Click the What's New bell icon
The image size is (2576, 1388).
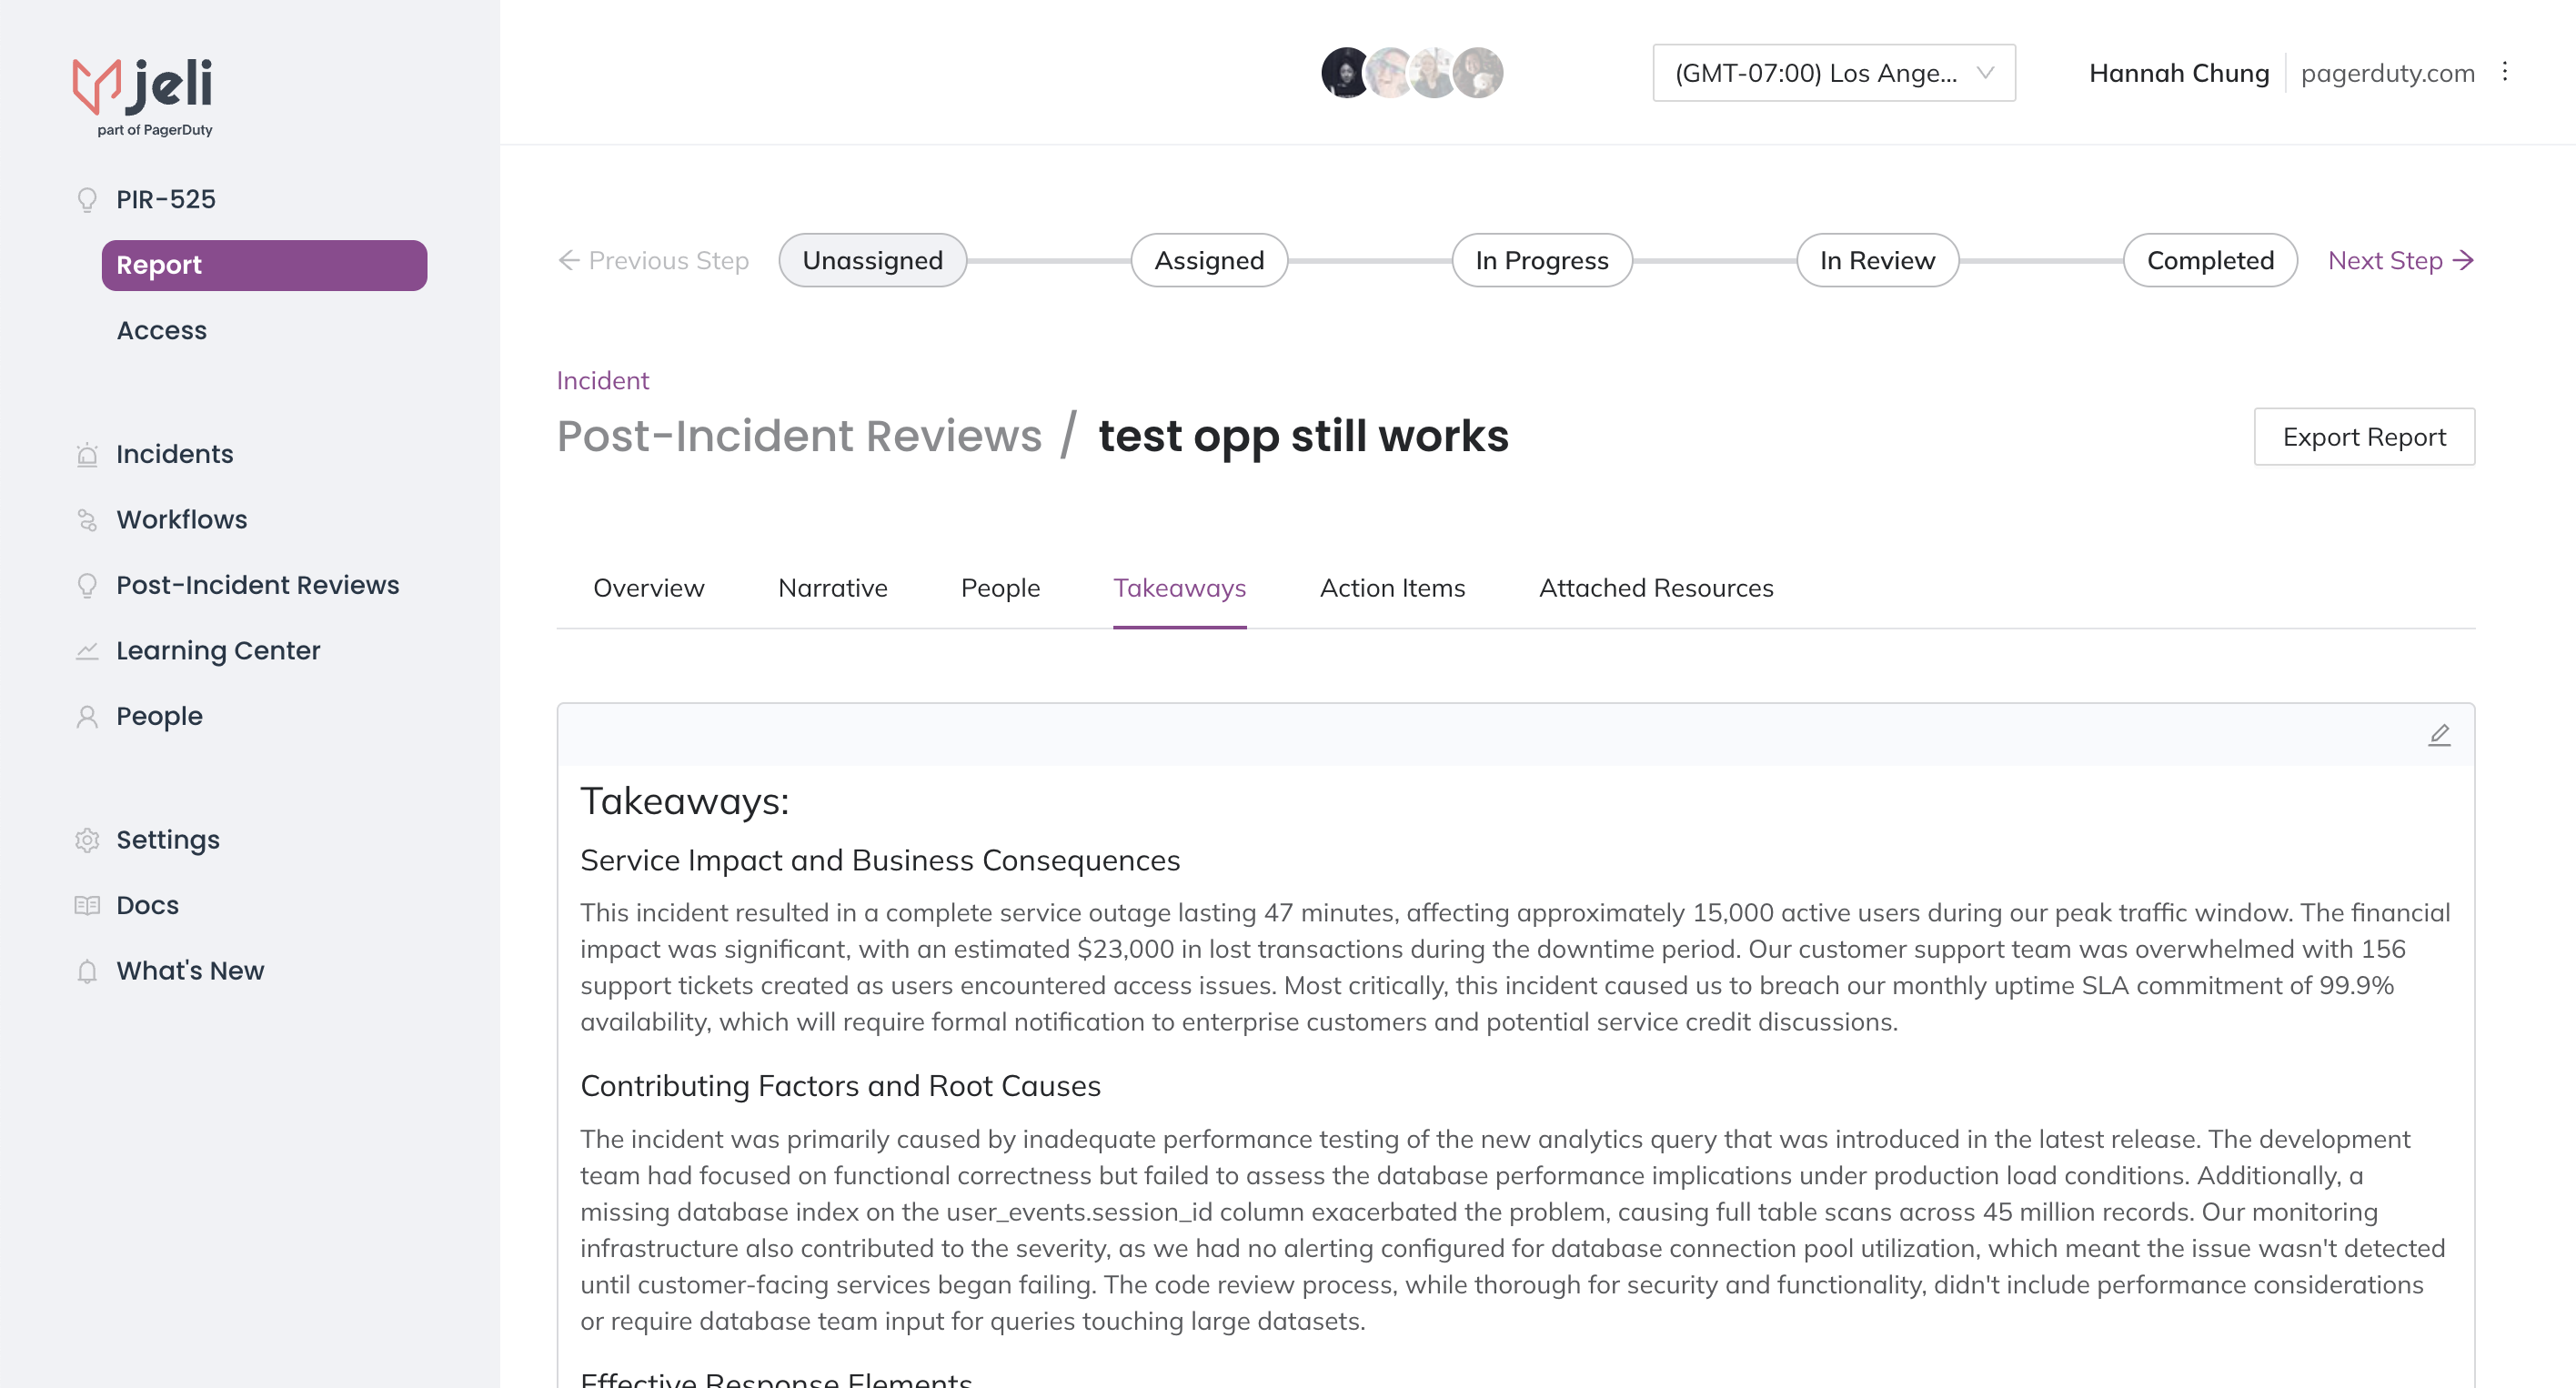click(x=87, y=971)
